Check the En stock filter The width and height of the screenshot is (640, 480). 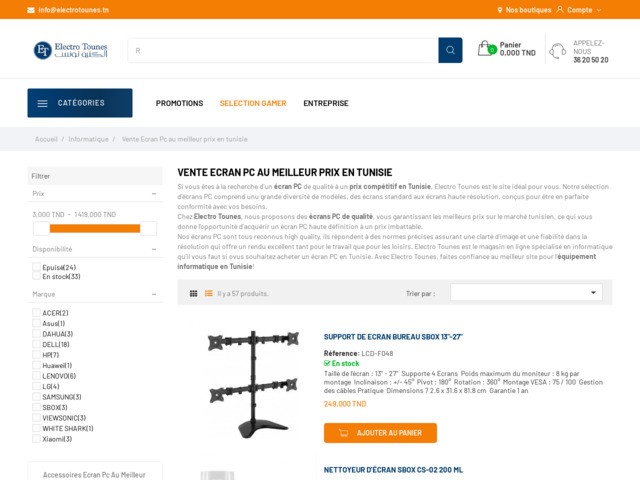tap(37, 276)
